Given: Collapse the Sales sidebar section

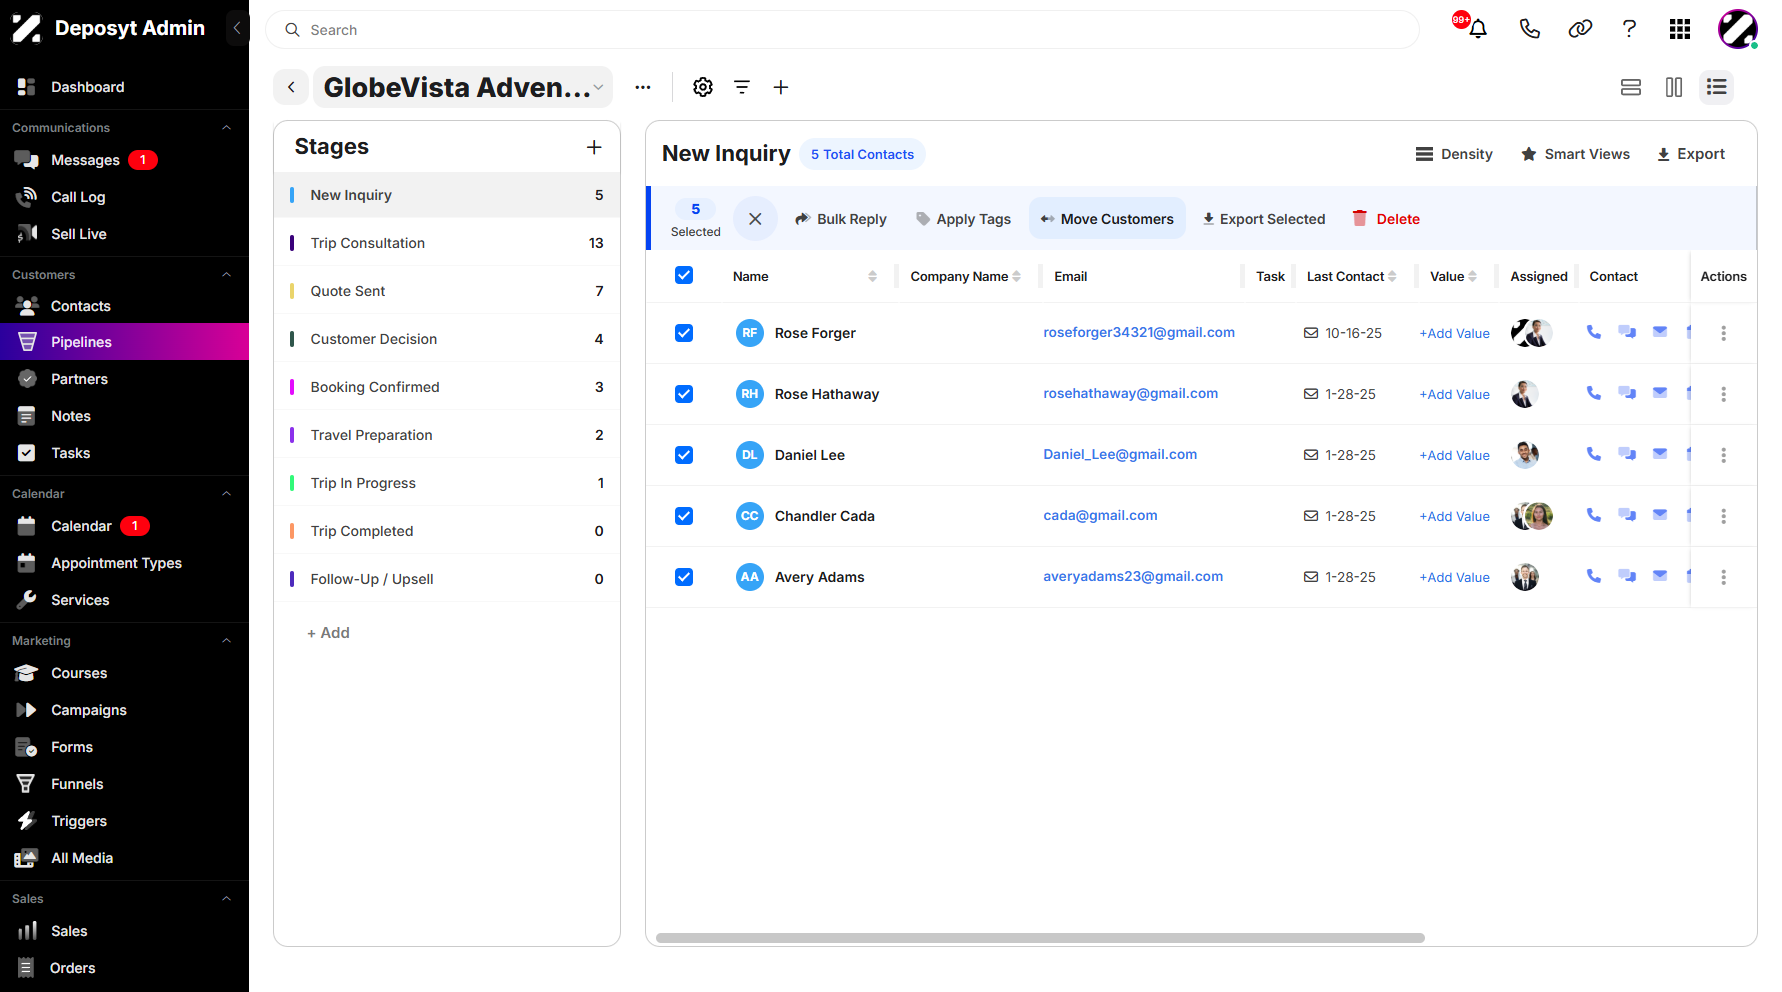Looking at the screenshot, I should 226,899.
